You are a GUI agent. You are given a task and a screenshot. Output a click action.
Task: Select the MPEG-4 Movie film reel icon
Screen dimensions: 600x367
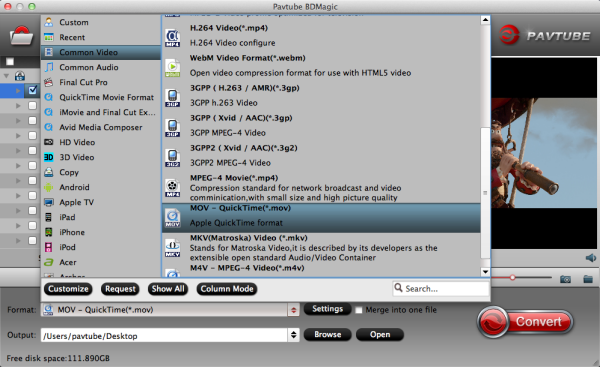pyautogui.click(x=173, y=188)
